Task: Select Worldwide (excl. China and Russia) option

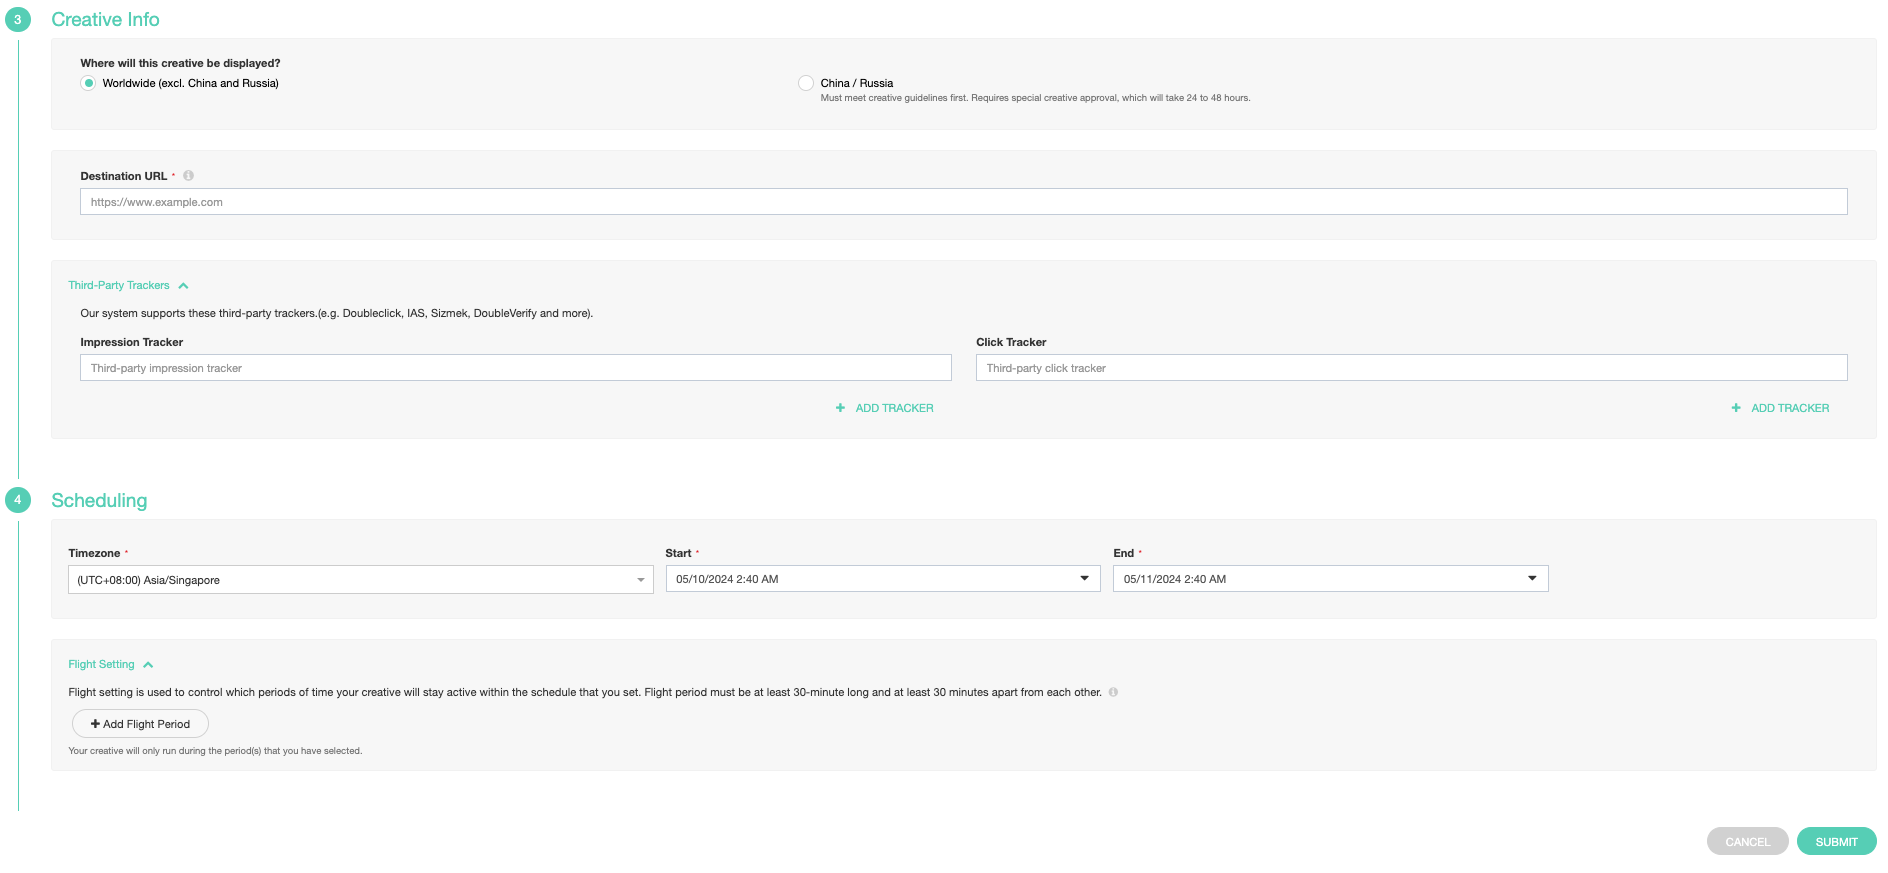Action: pos(89,83)
